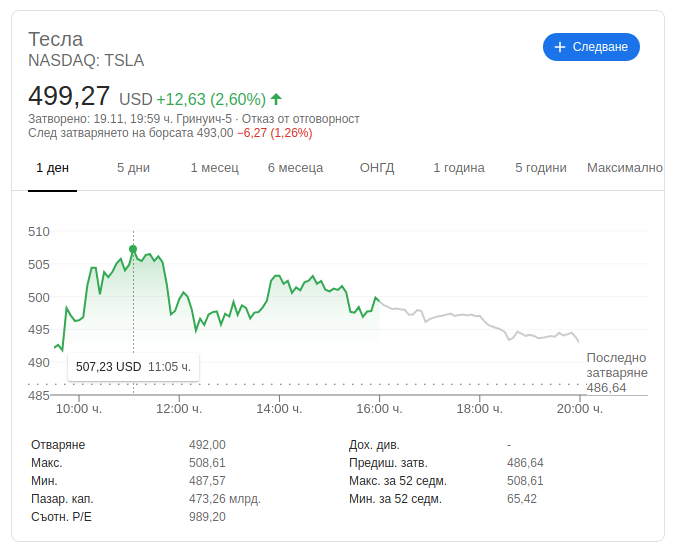Click the Тесла company title
The width and height of the screenshot is (681, 555).
coord(56,40)
